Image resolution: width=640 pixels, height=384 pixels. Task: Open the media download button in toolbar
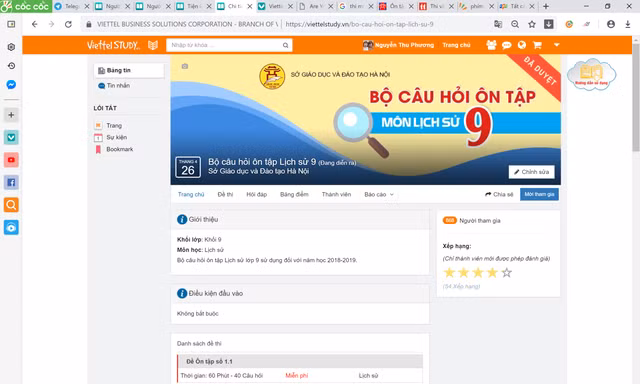549,24
